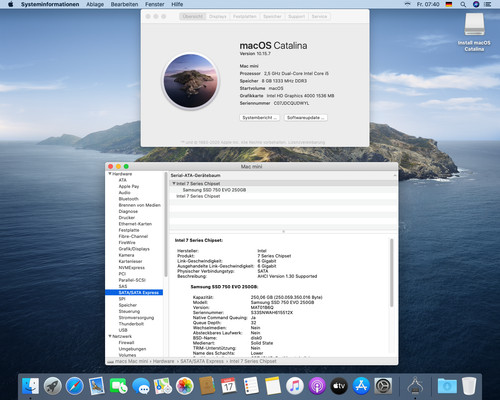The image size is (500, 400).
Task: Open Downloads folder in the Dock
Action: tap(447, 386)
